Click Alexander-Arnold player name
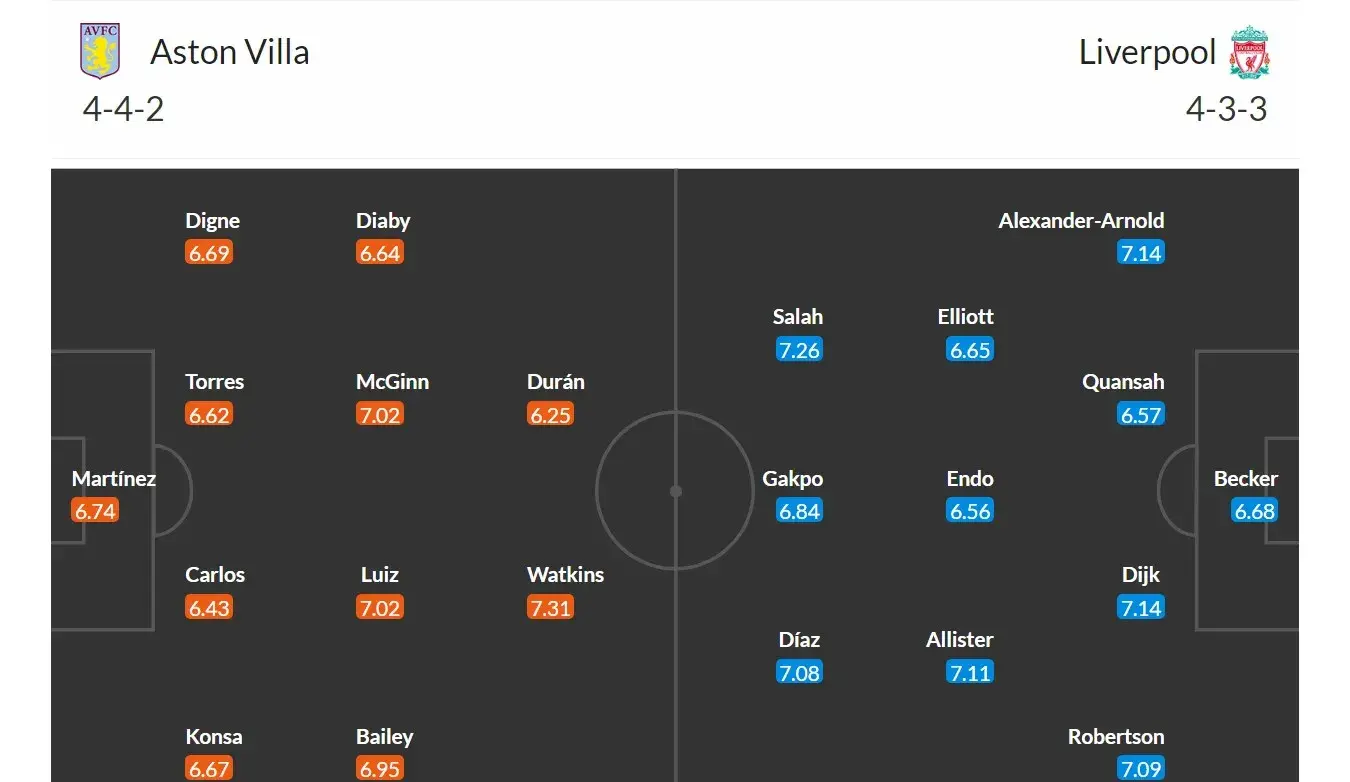Image resolution: width=1350 pixels, height=782 pixels. [x=1081, y=221]
